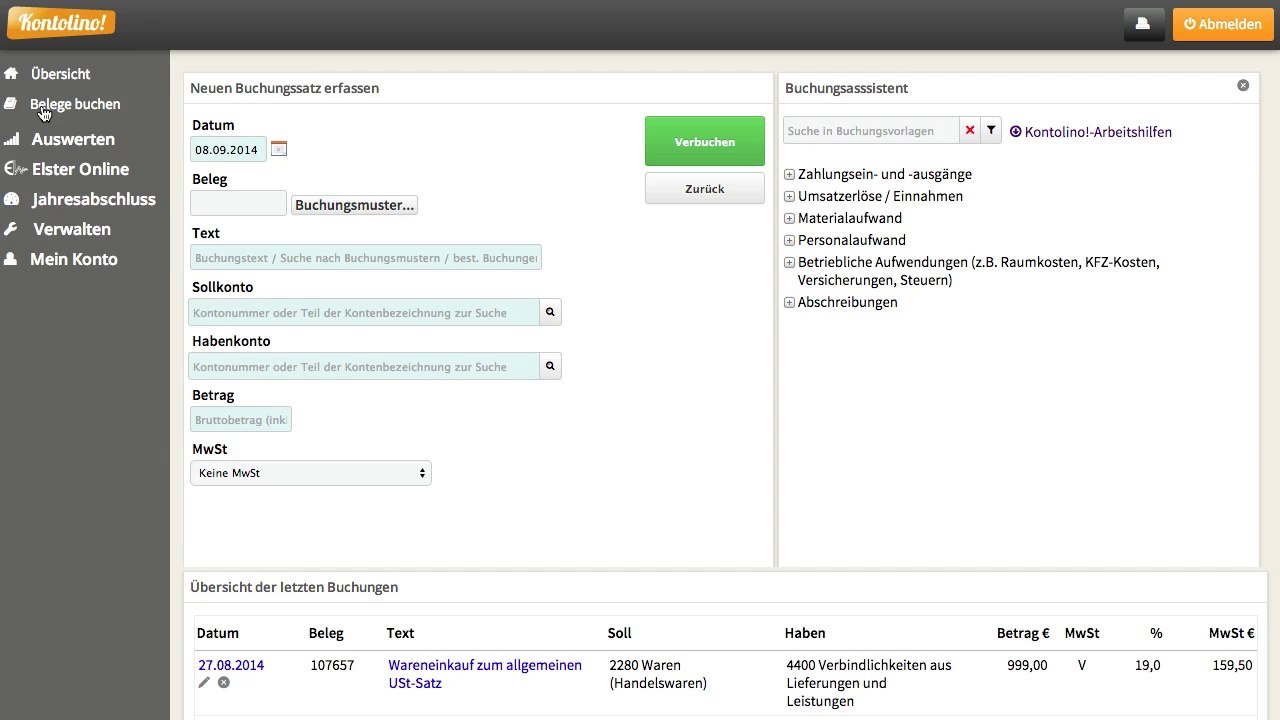Close the Buchungsassistent panel
Image resolution: width=1280 pixels, height=720 pixels.
click(1243, 86)
